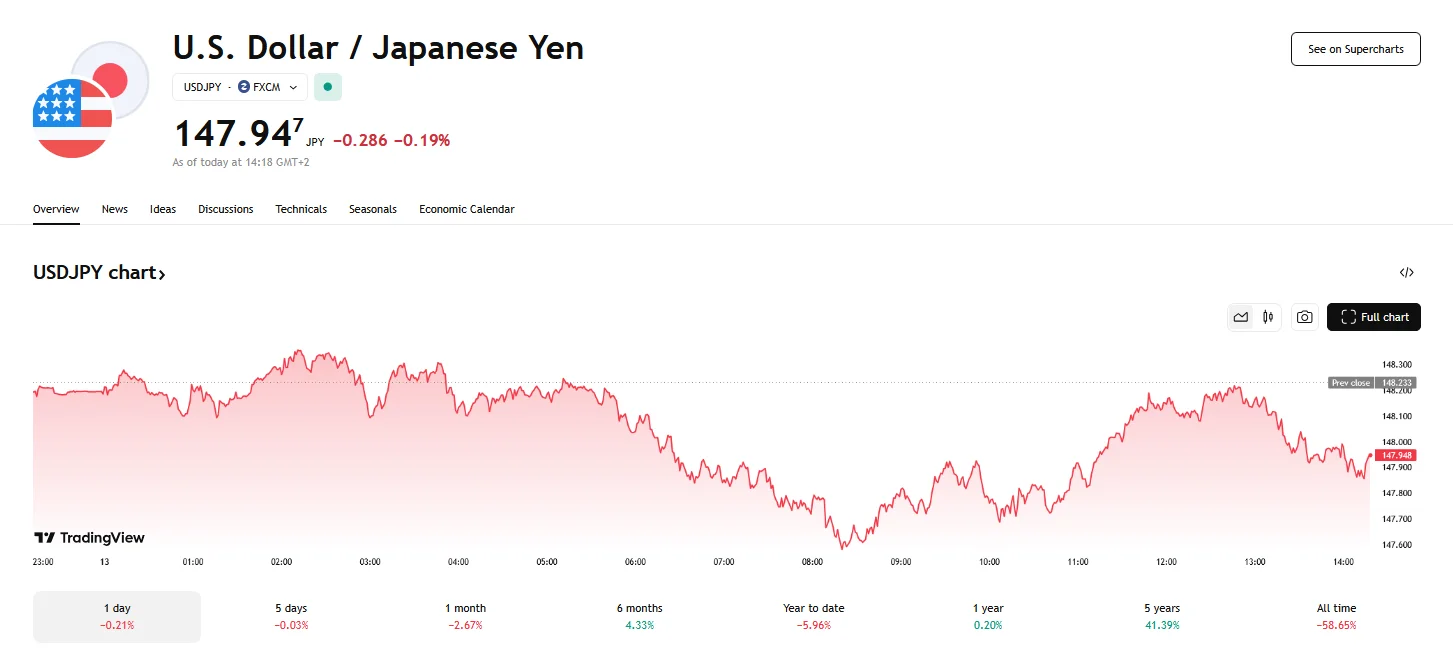Click the green market status indicator

tap(328, 87)
